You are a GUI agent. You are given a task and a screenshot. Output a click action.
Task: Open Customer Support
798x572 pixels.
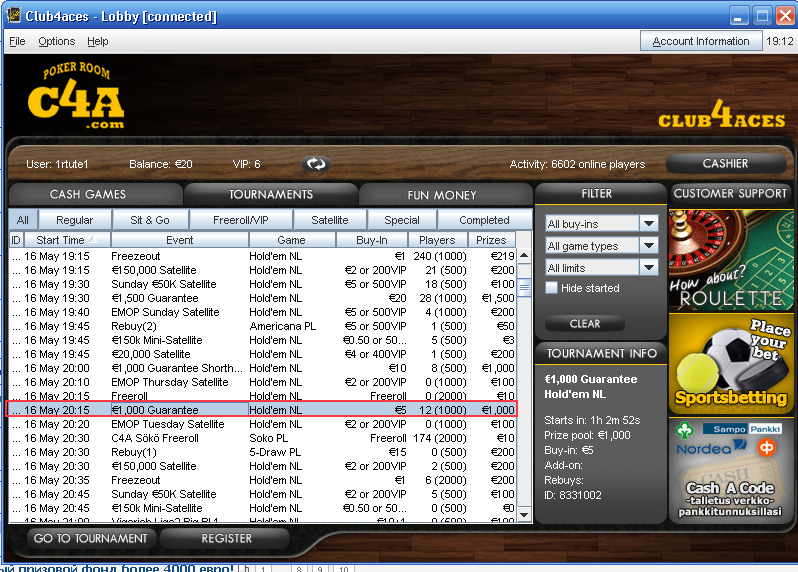730,193
